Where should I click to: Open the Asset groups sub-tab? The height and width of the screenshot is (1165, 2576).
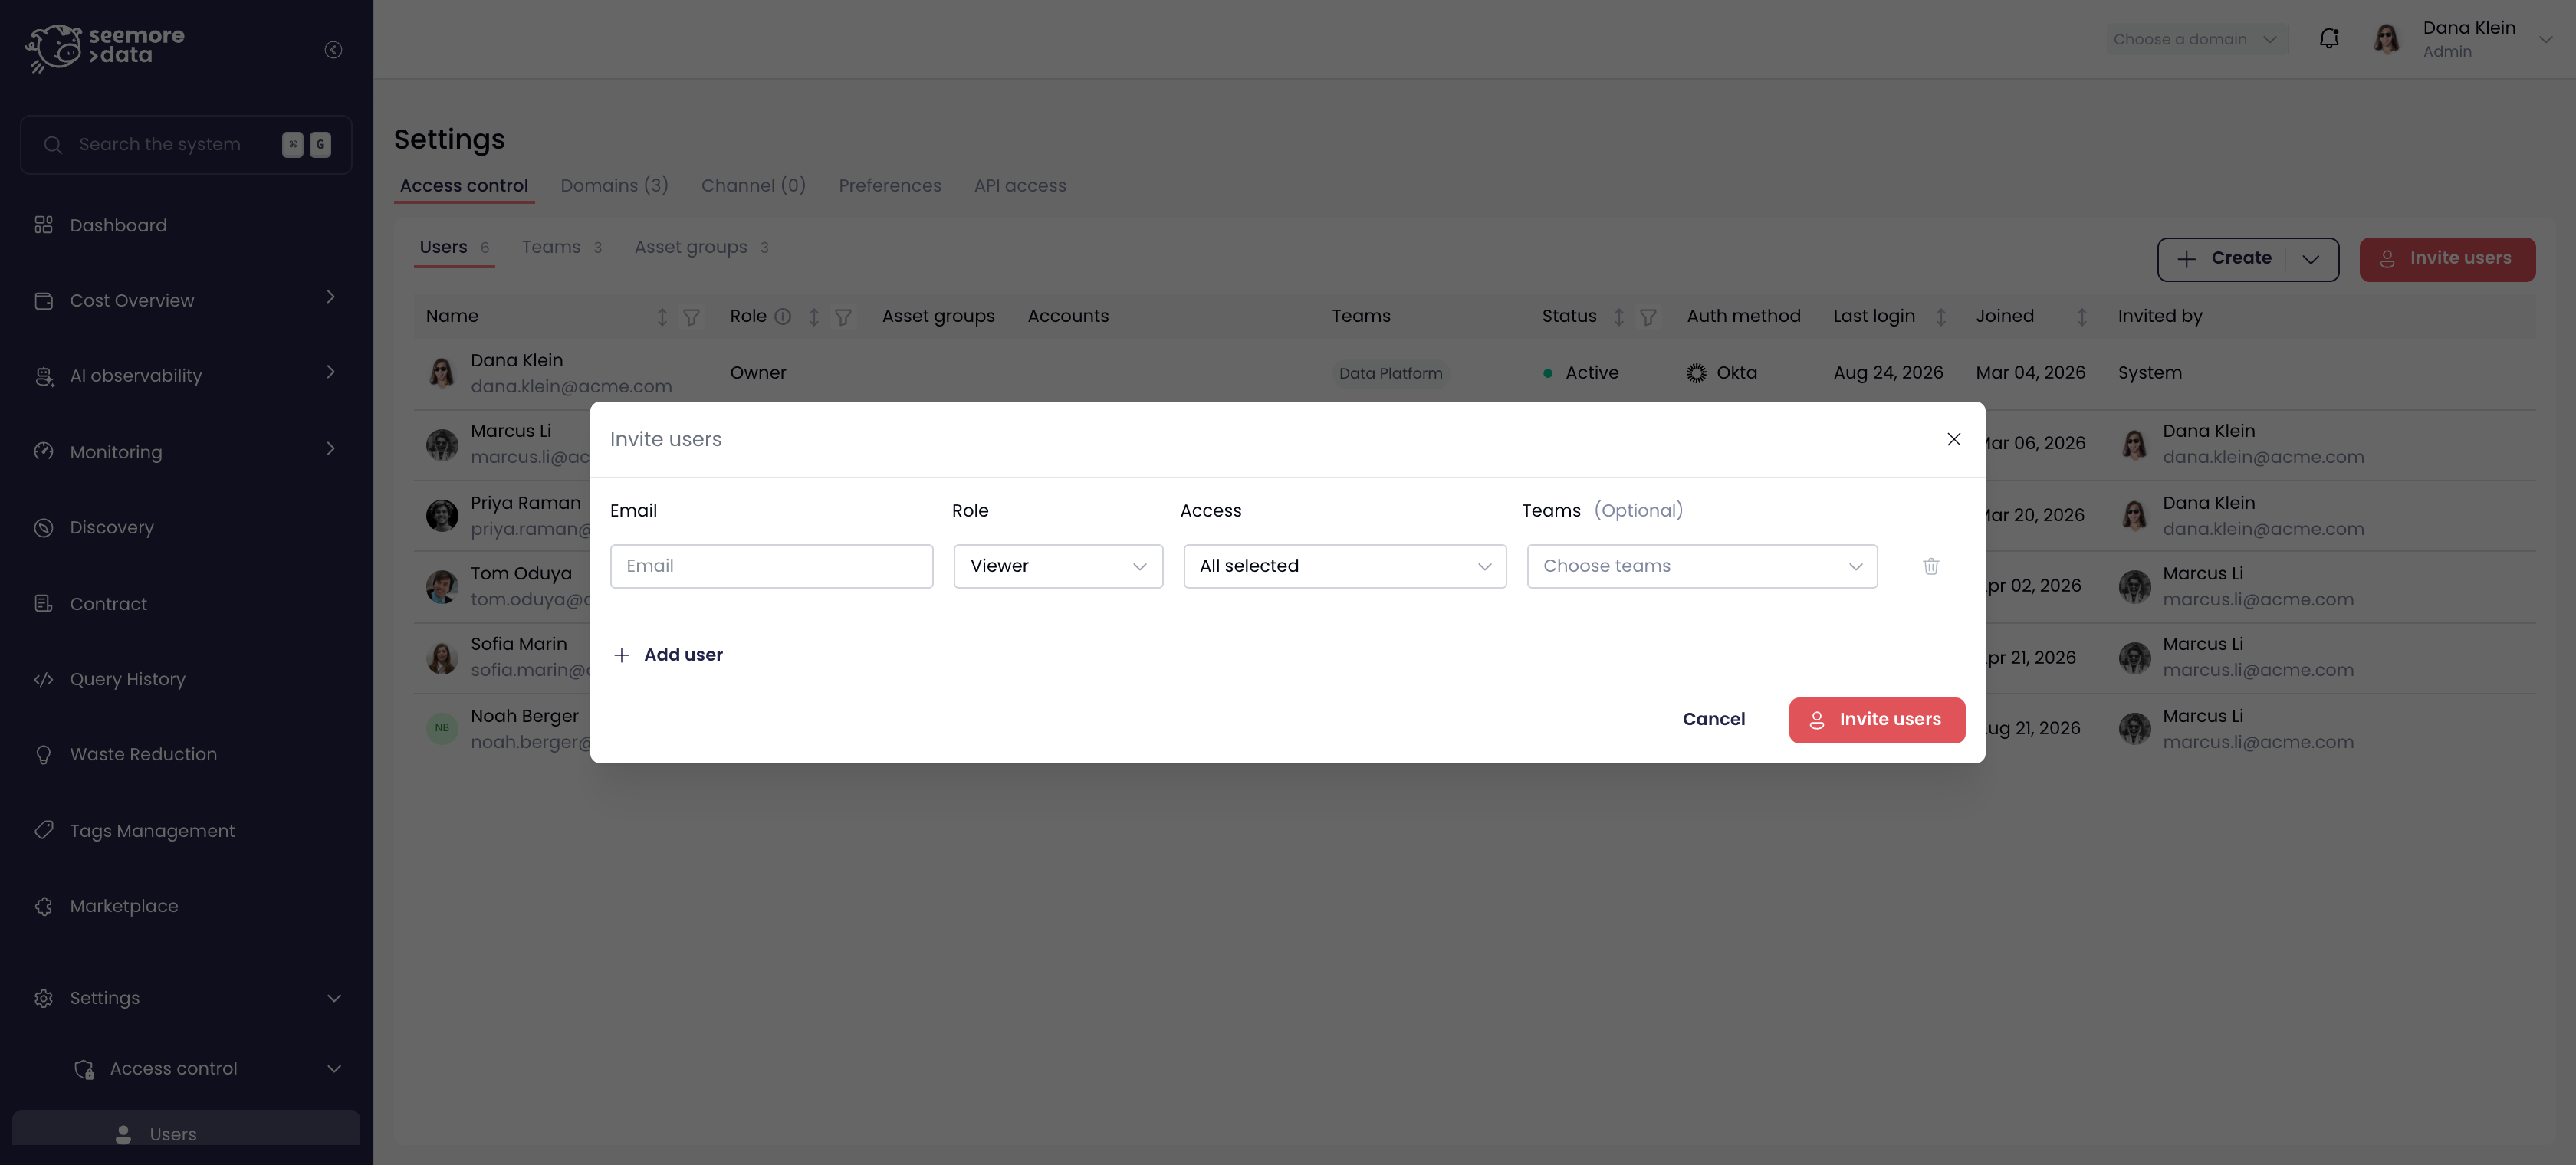tap(701, 247)
